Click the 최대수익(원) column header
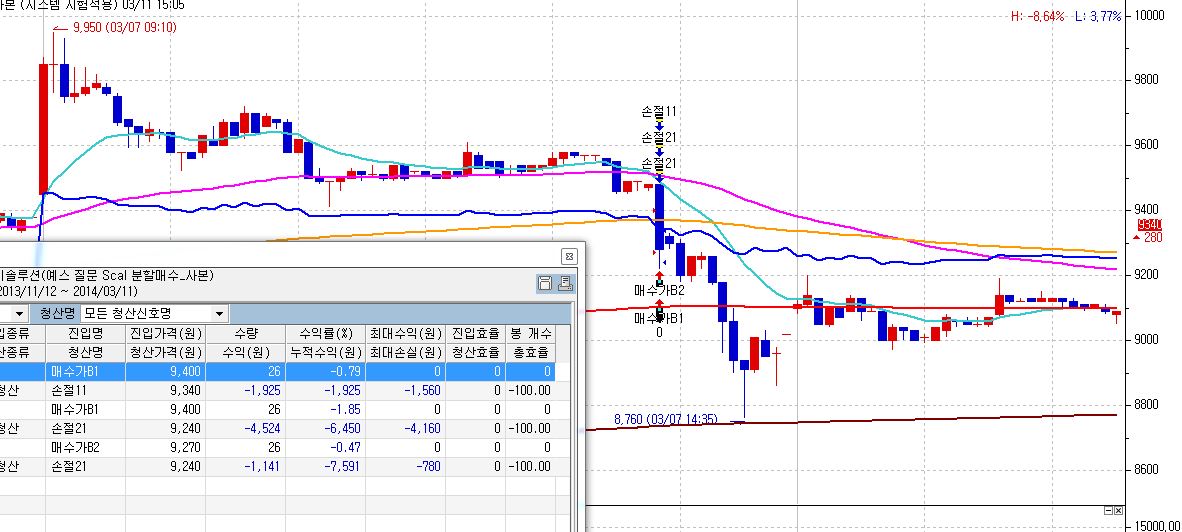The height and width of the screenshot is (532, 1182). pos(406,334)
